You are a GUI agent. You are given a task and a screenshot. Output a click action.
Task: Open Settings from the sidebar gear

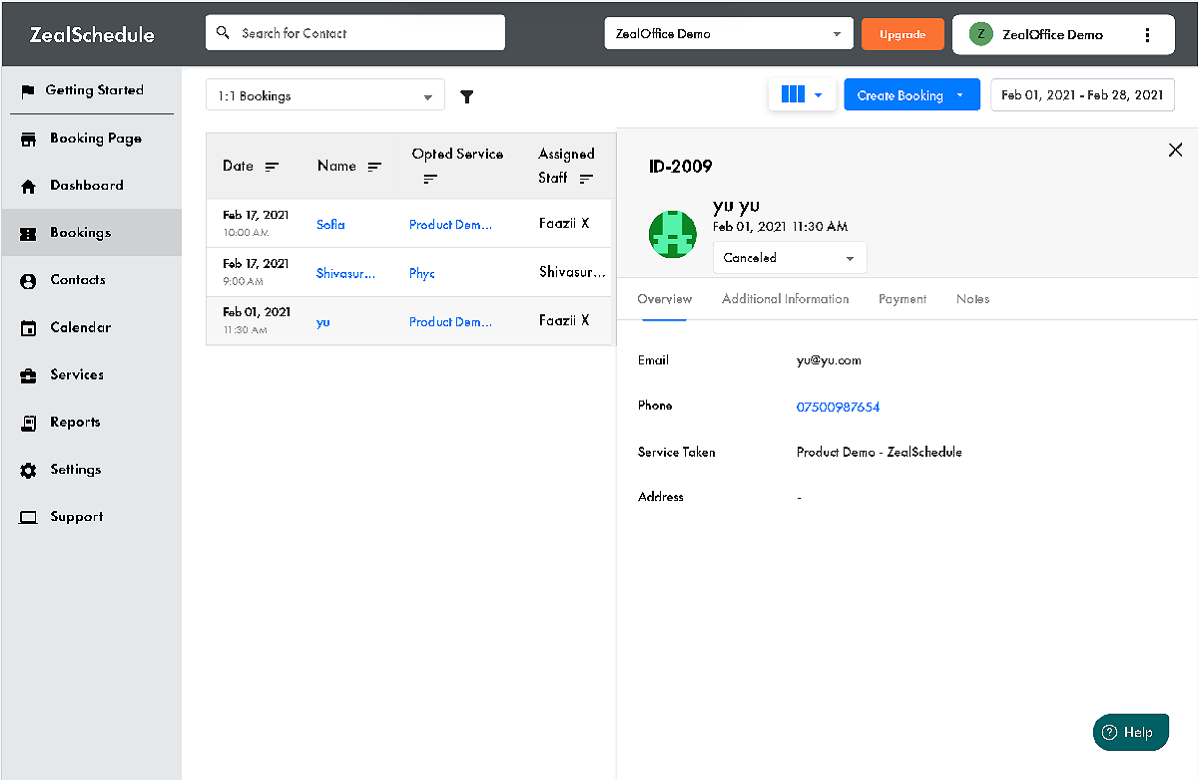(29, 470)
